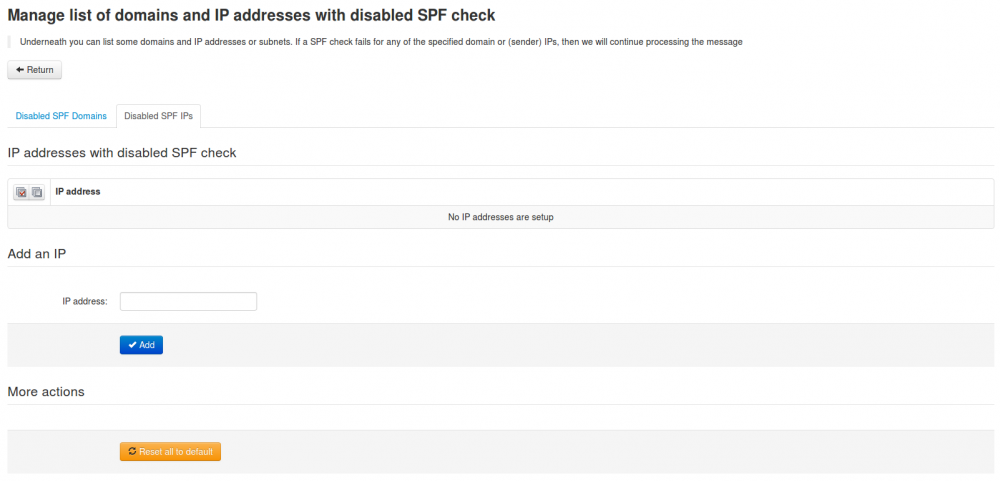1000x481 pixels.
Task: Click the checkmark icon on Add button
Action: [x=132, y=345]
